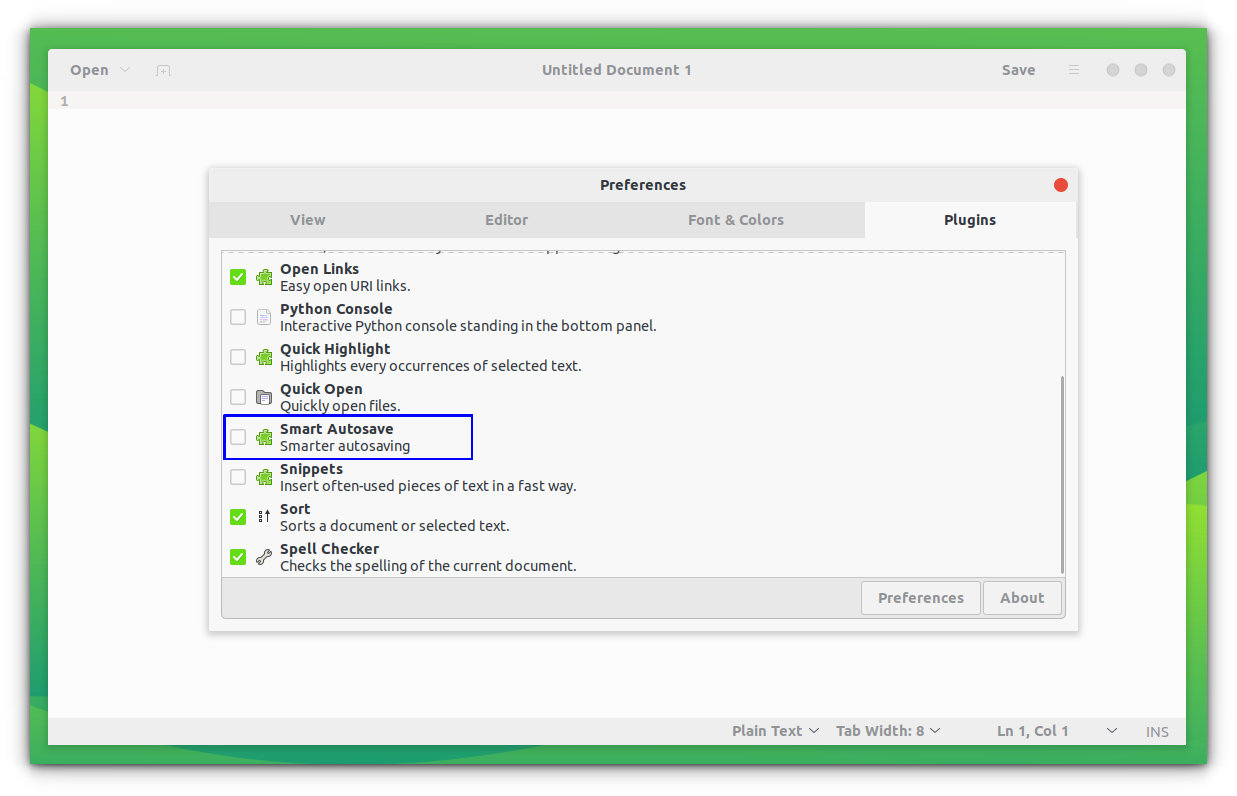Screen dimensions: 1237x796
Task: Click the Sort plugin icon
Action: [263, 517]
